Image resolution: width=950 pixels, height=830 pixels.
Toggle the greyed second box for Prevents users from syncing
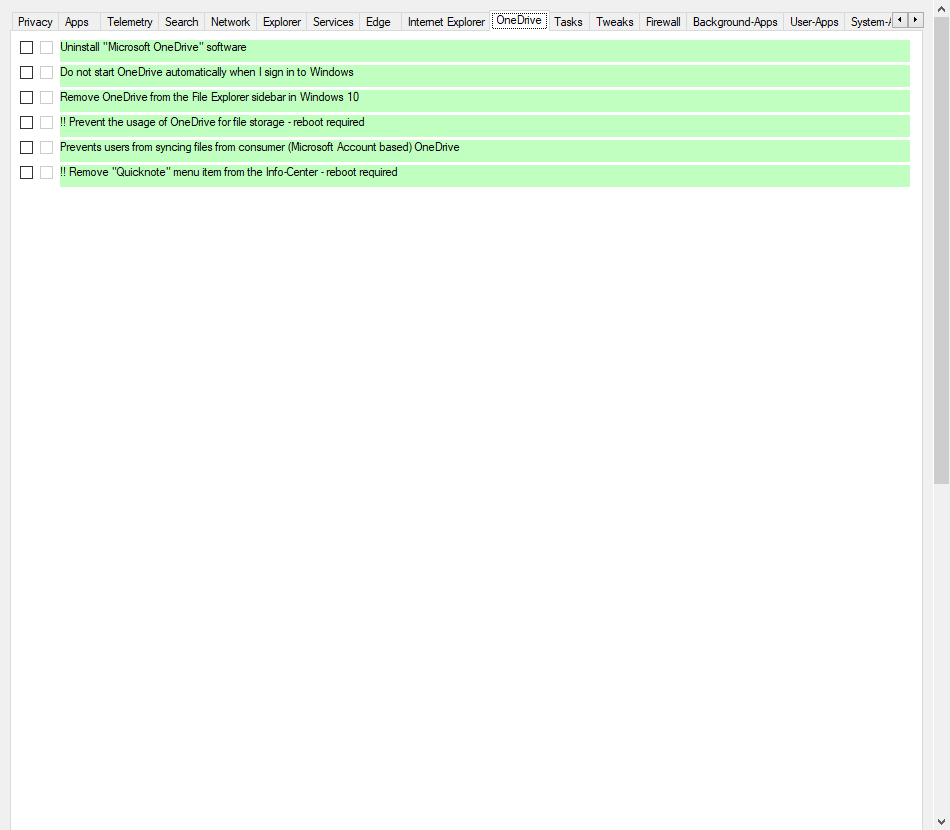(47, 148)
